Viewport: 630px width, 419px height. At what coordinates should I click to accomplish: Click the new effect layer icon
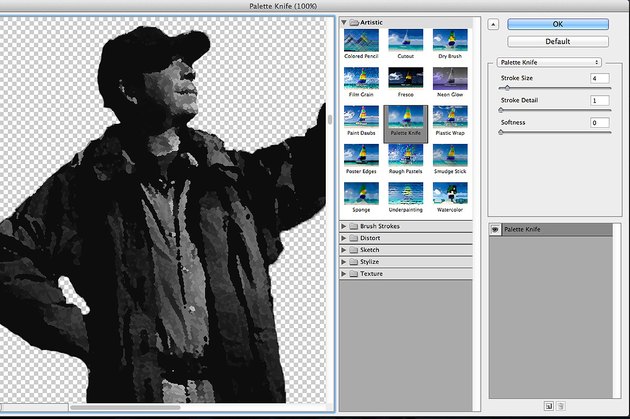coord(549,406)
